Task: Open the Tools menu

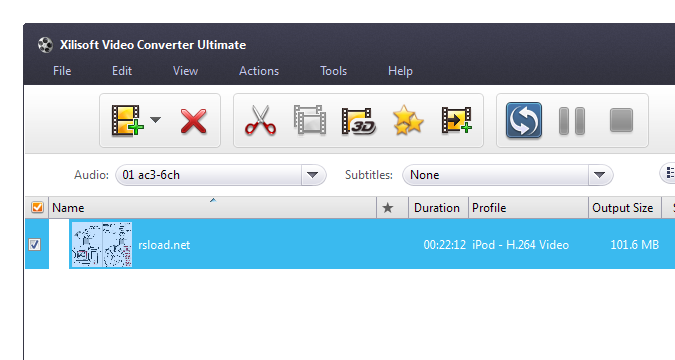Action: (x=333, y=71)
